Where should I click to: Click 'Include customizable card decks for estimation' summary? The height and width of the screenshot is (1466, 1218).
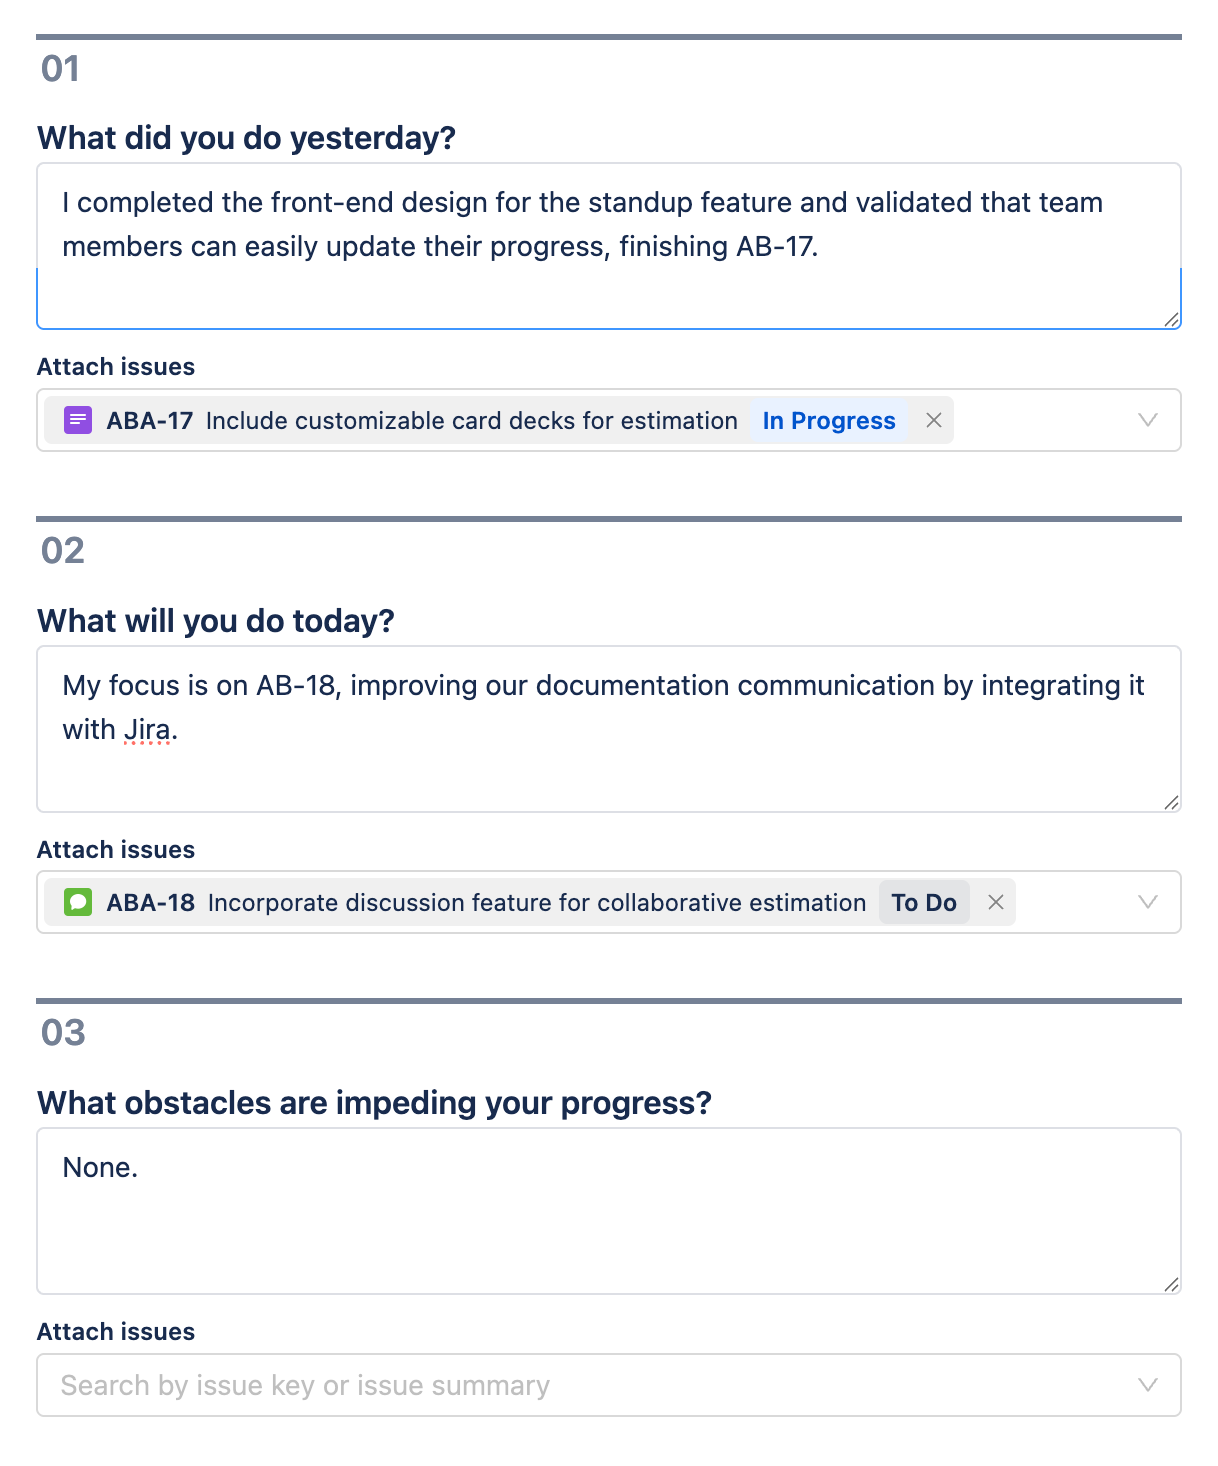pyautogui.click(x=472, y=420)
